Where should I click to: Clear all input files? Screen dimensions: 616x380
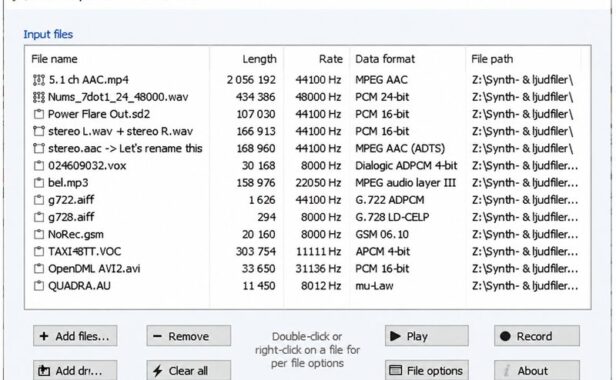click(189, 370)
